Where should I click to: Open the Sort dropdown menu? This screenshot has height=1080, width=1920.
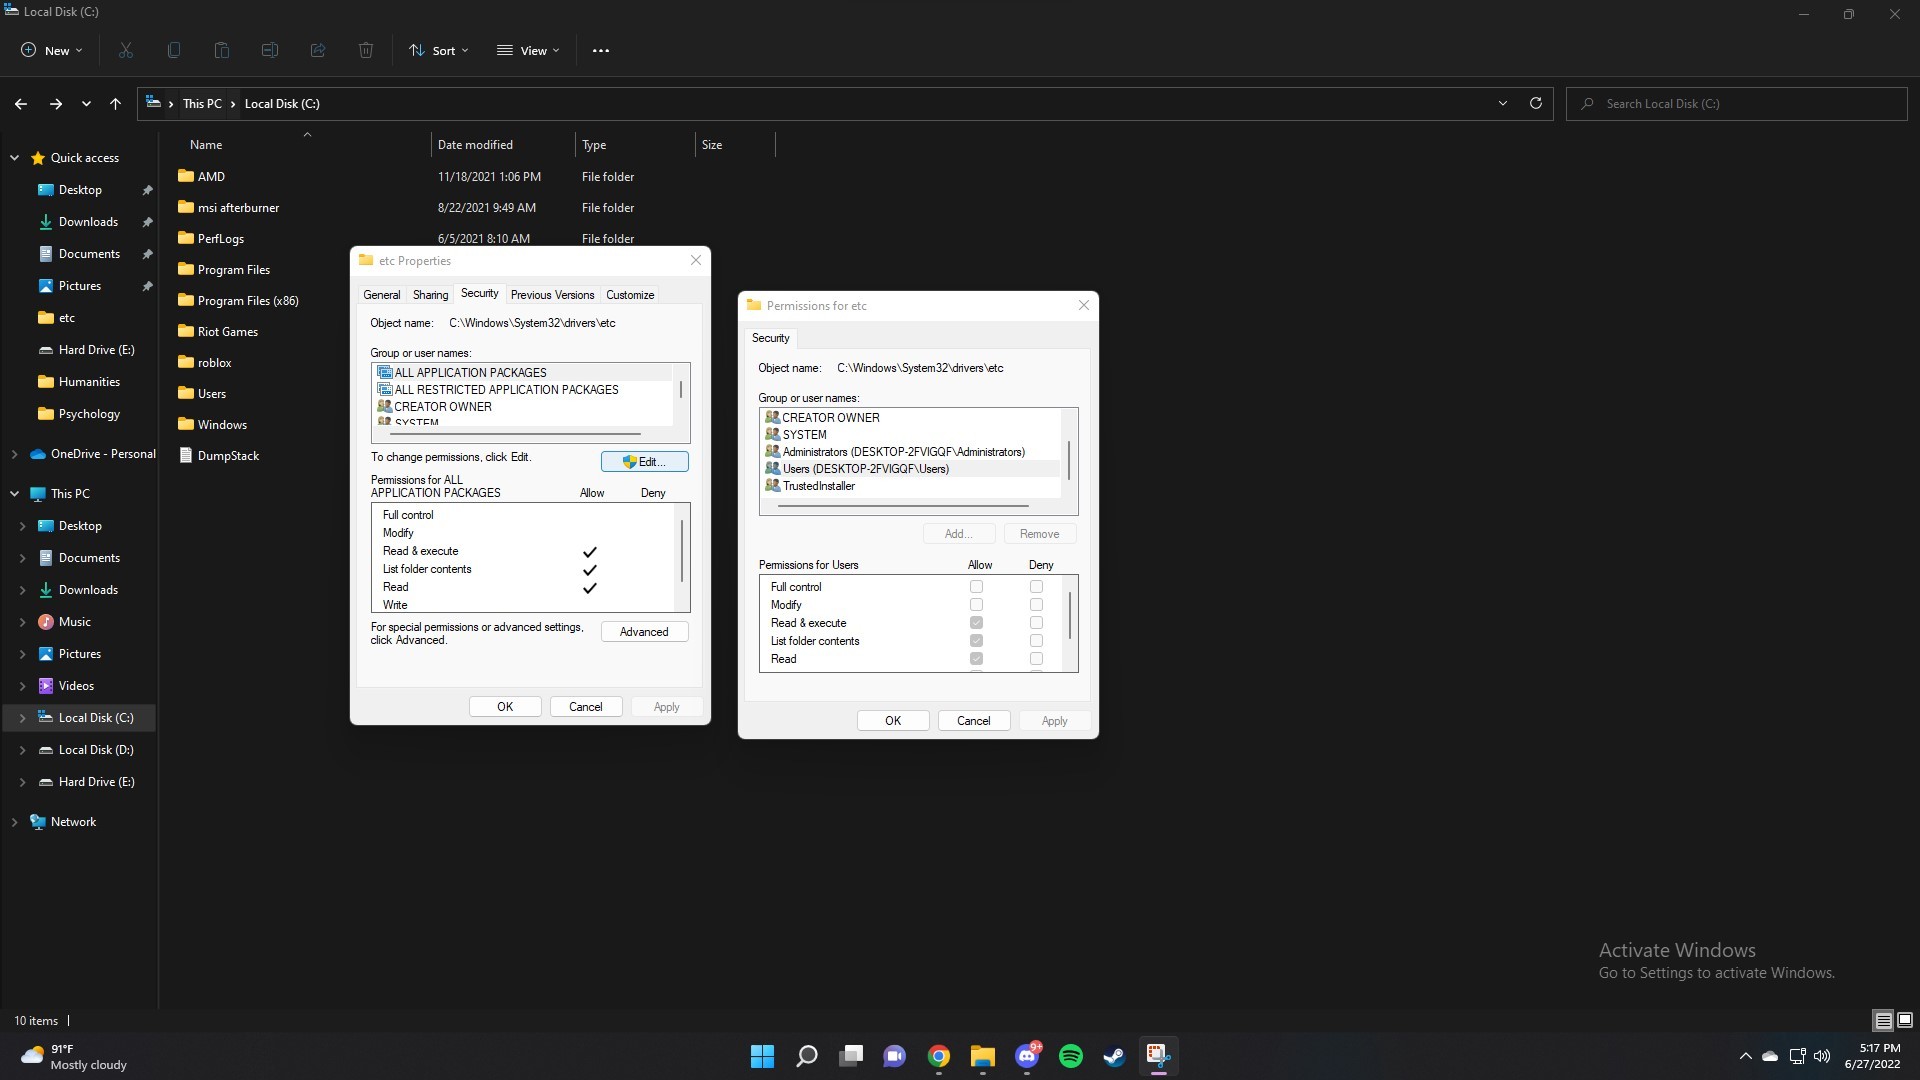coord(438,50)
